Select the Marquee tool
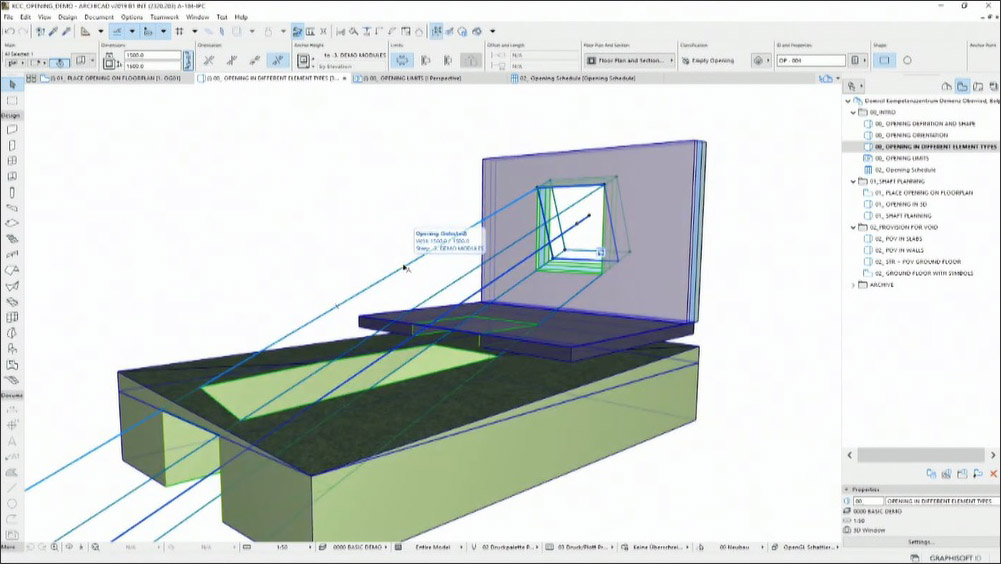The height and width of the screenshot is (564, 1001). [12, 101]
